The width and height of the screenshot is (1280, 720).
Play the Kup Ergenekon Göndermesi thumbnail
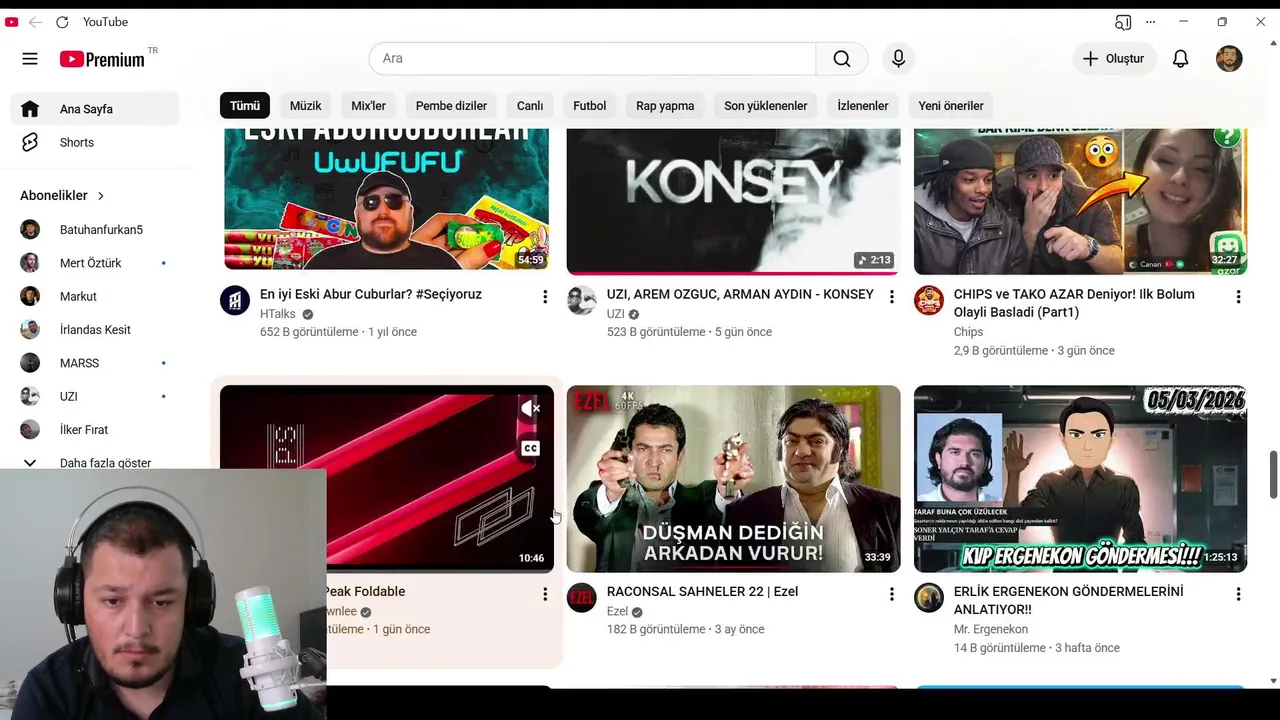tap(1080, 479)
